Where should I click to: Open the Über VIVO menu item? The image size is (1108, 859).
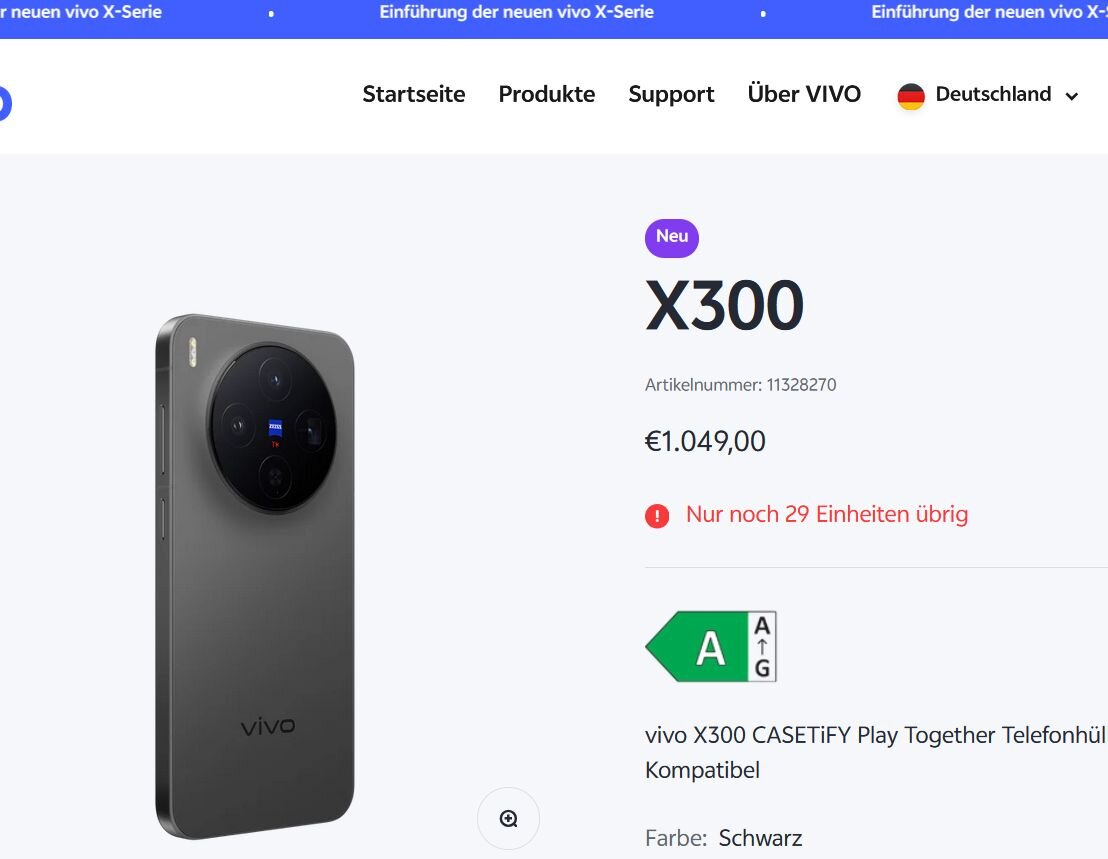pos(804,94)
